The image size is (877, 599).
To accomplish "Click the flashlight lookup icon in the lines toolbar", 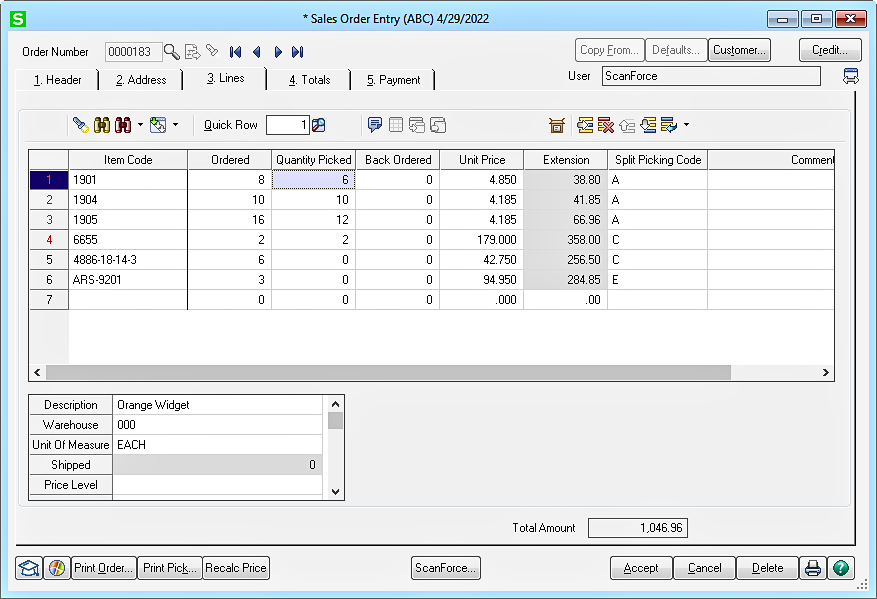I will point(81,125).
